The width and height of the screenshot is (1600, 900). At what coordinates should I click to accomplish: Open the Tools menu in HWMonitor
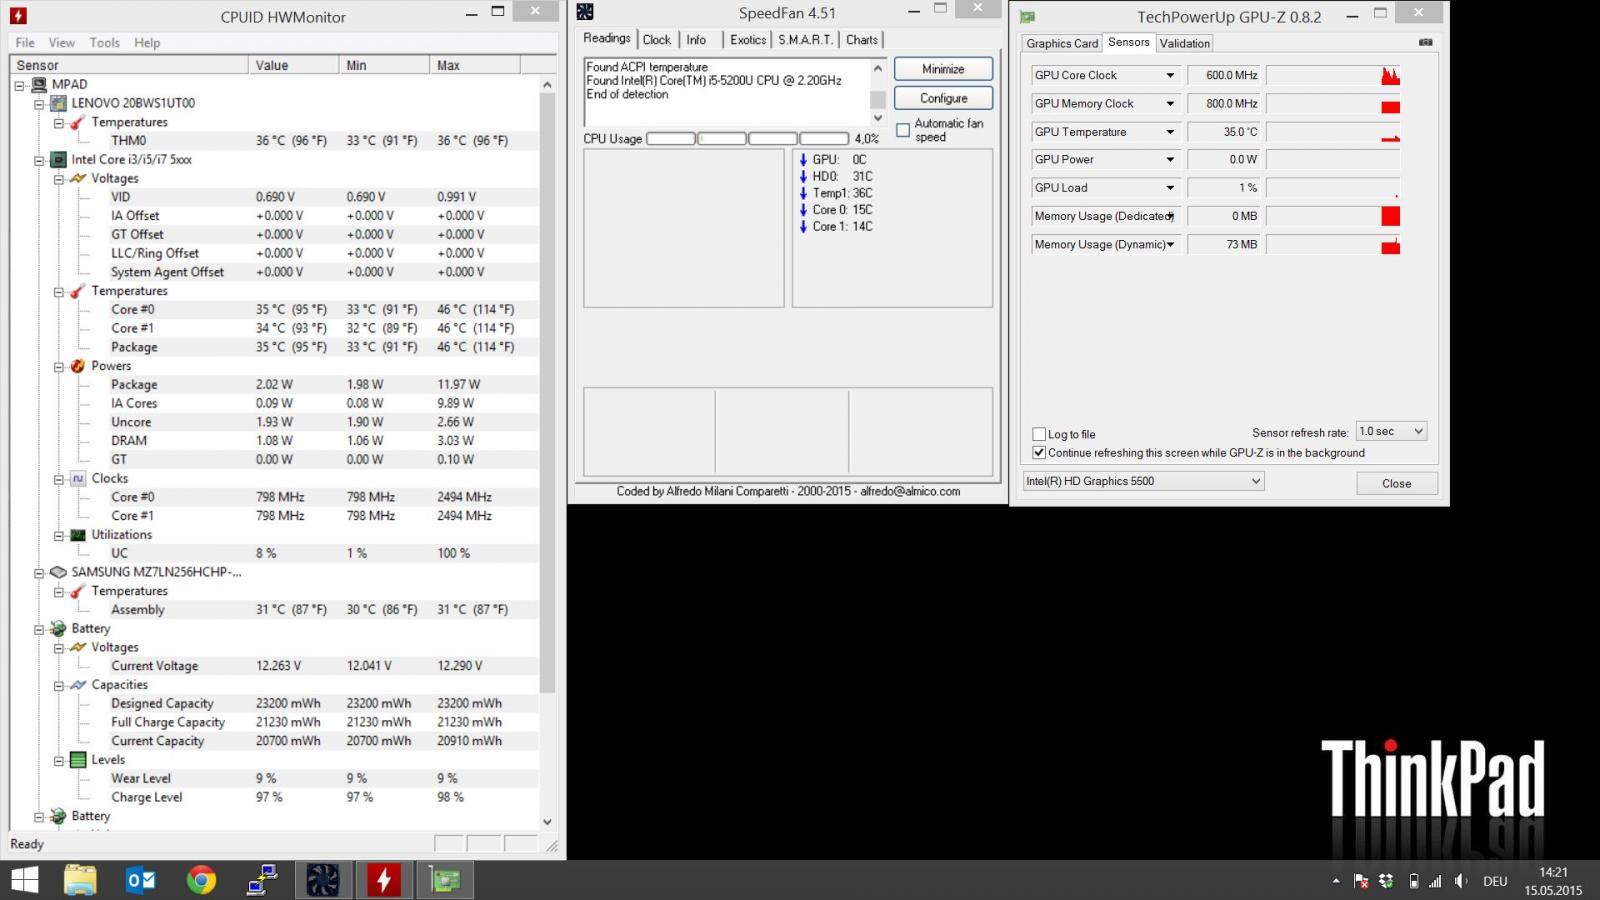point(104,43)
